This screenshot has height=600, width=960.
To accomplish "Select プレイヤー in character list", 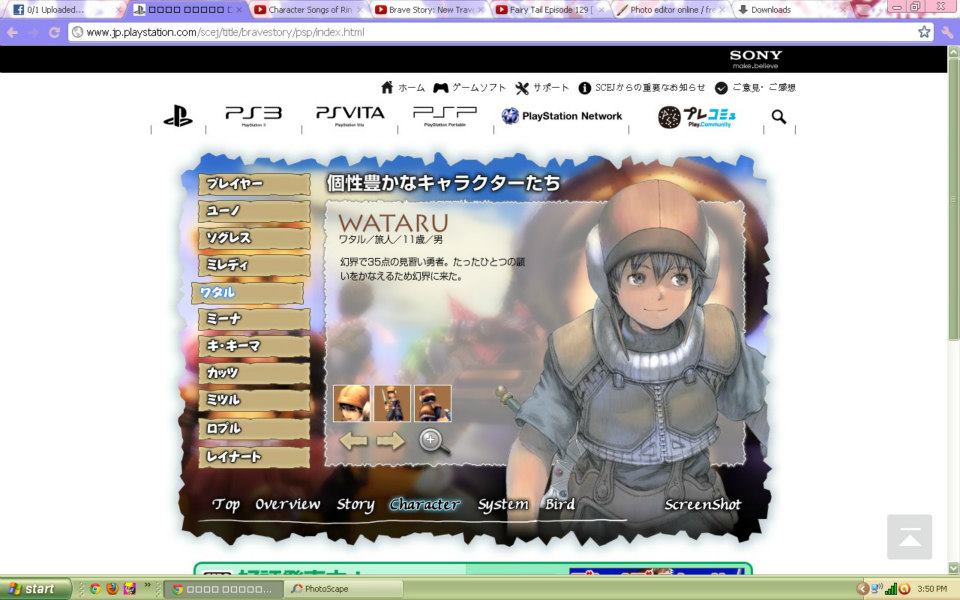I will (254, 184).
